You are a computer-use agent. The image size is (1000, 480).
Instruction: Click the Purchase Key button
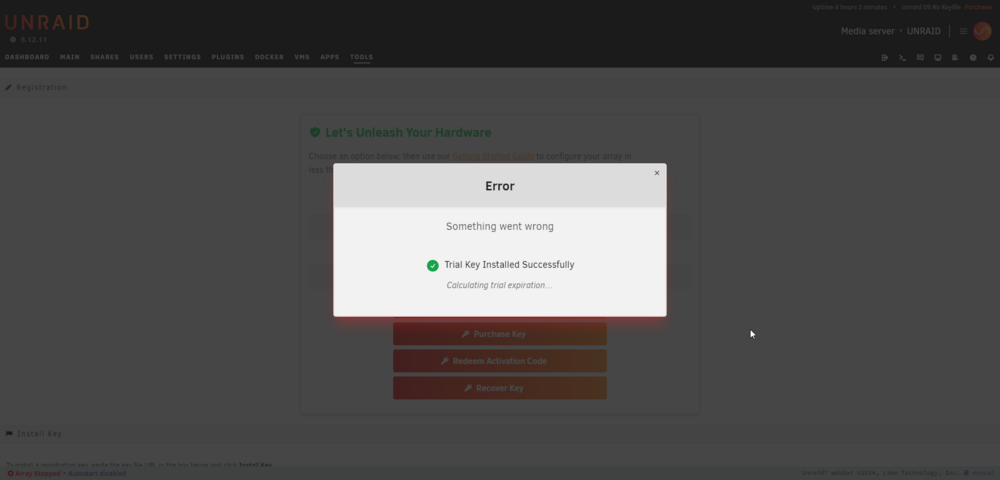click(499, 334)
